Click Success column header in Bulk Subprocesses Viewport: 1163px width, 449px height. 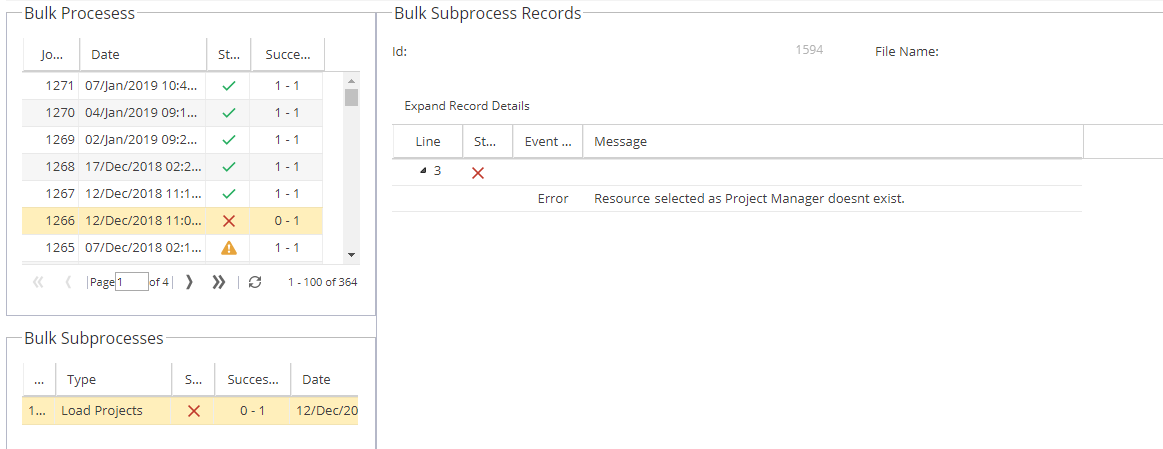[x=252, y=379]
